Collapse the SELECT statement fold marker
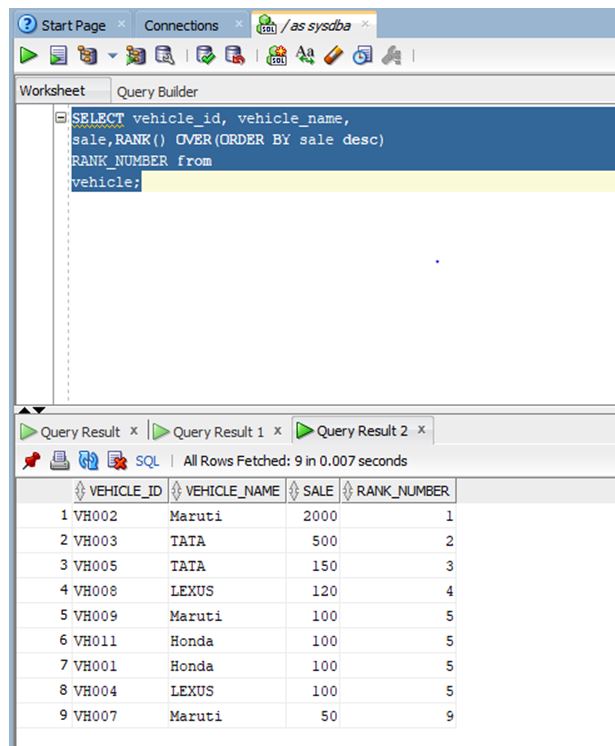Image resolution: width=615 pixels, height=746 pixels. click(x=61, y=117)
